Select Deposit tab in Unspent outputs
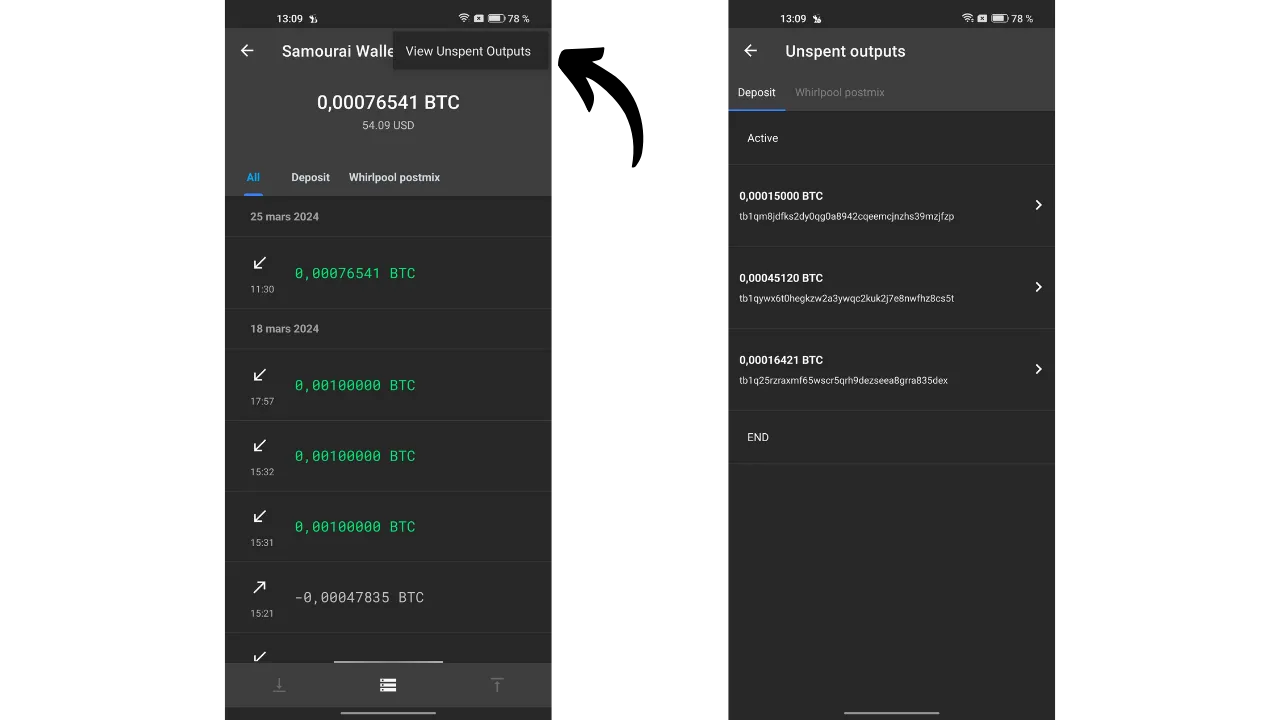This screenshot has width=1280, height=720. pos(756,92)
